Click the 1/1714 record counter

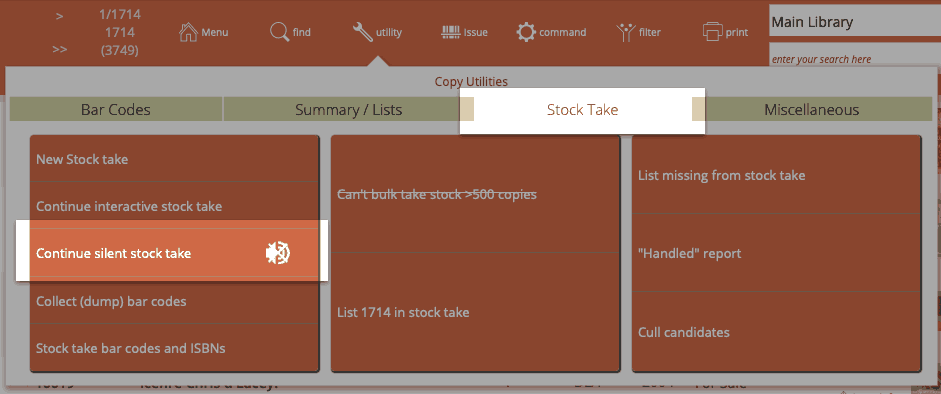[120, 14]
